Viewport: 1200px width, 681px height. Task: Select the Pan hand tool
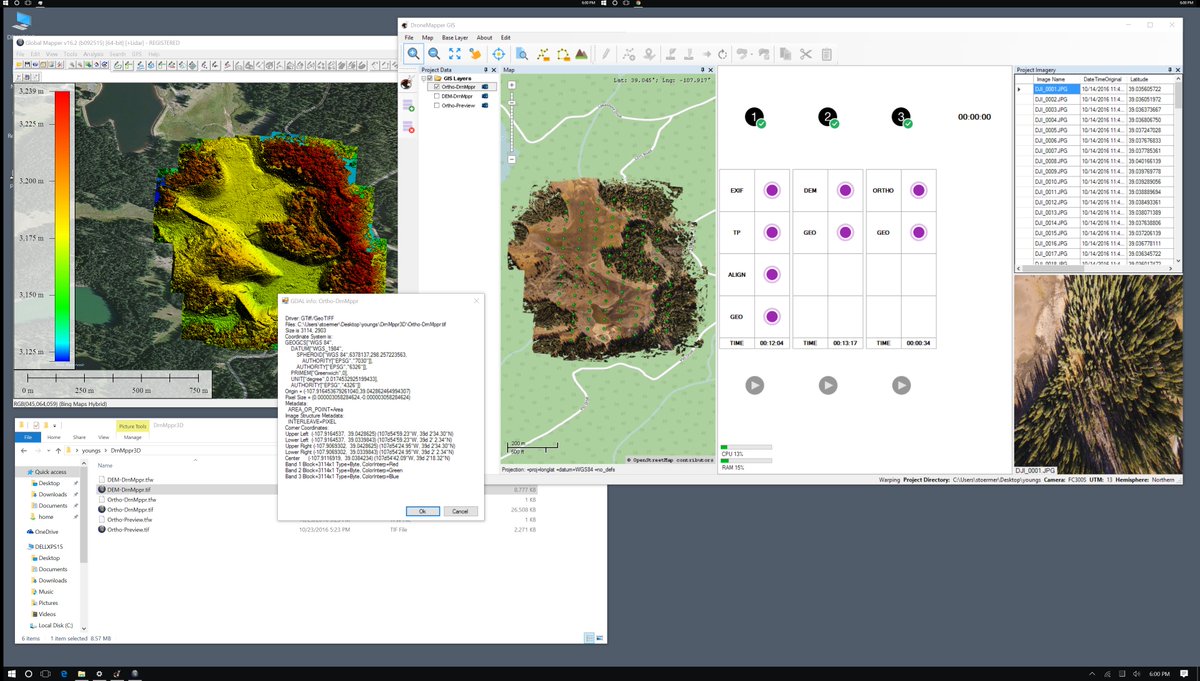(476, 54)
